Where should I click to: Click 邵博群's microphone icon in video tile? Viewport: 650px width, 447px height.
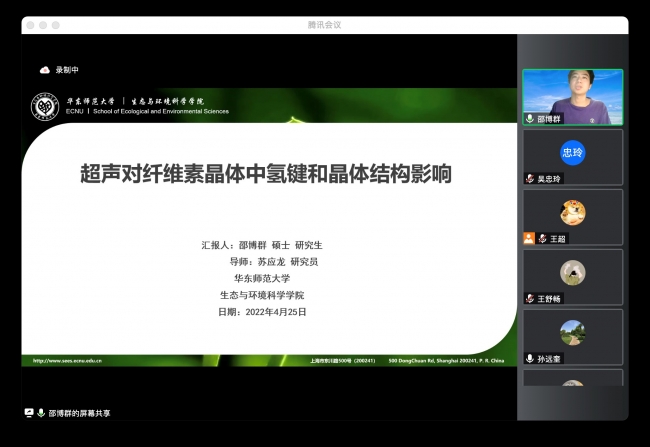coord(530,118)
